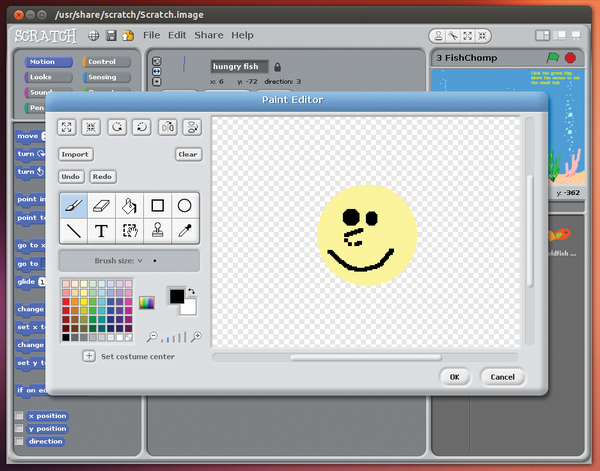The height and width of the screenshot is (471, 600).
Task: Open the Share menu
Action: [209, 35]
